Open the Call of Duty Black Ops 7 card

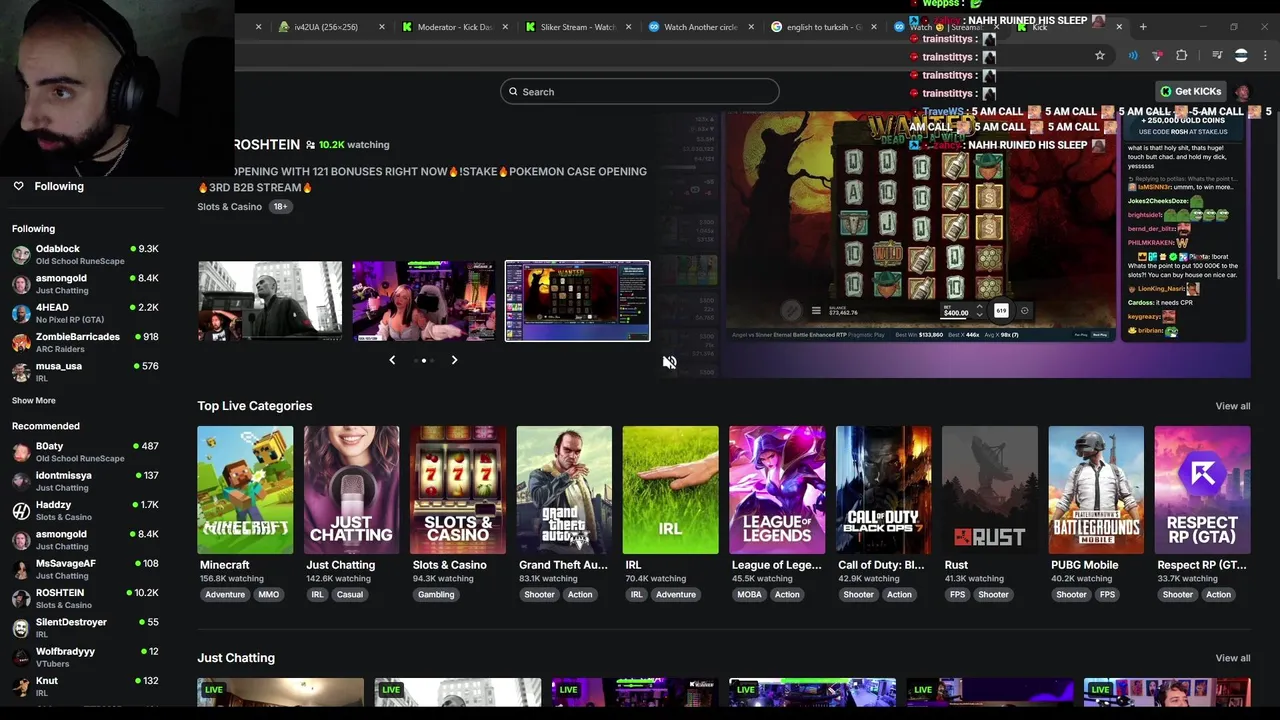(884, 490)
